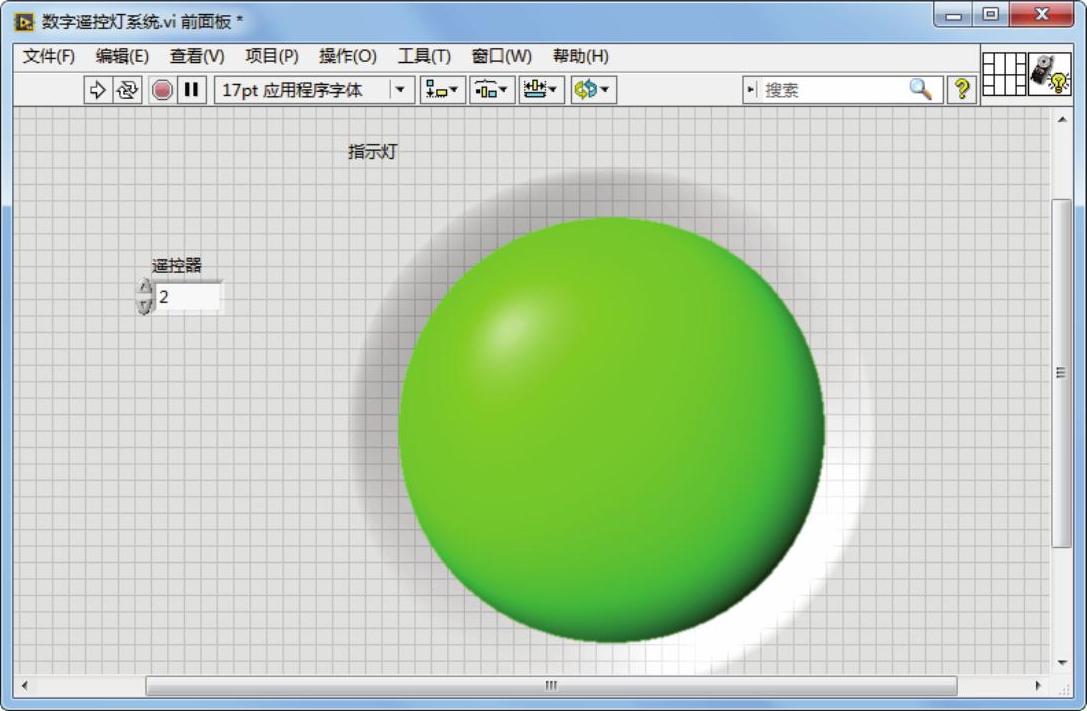
Task: Click the vertical scrollbar thumb
Action: point(1061,373)
